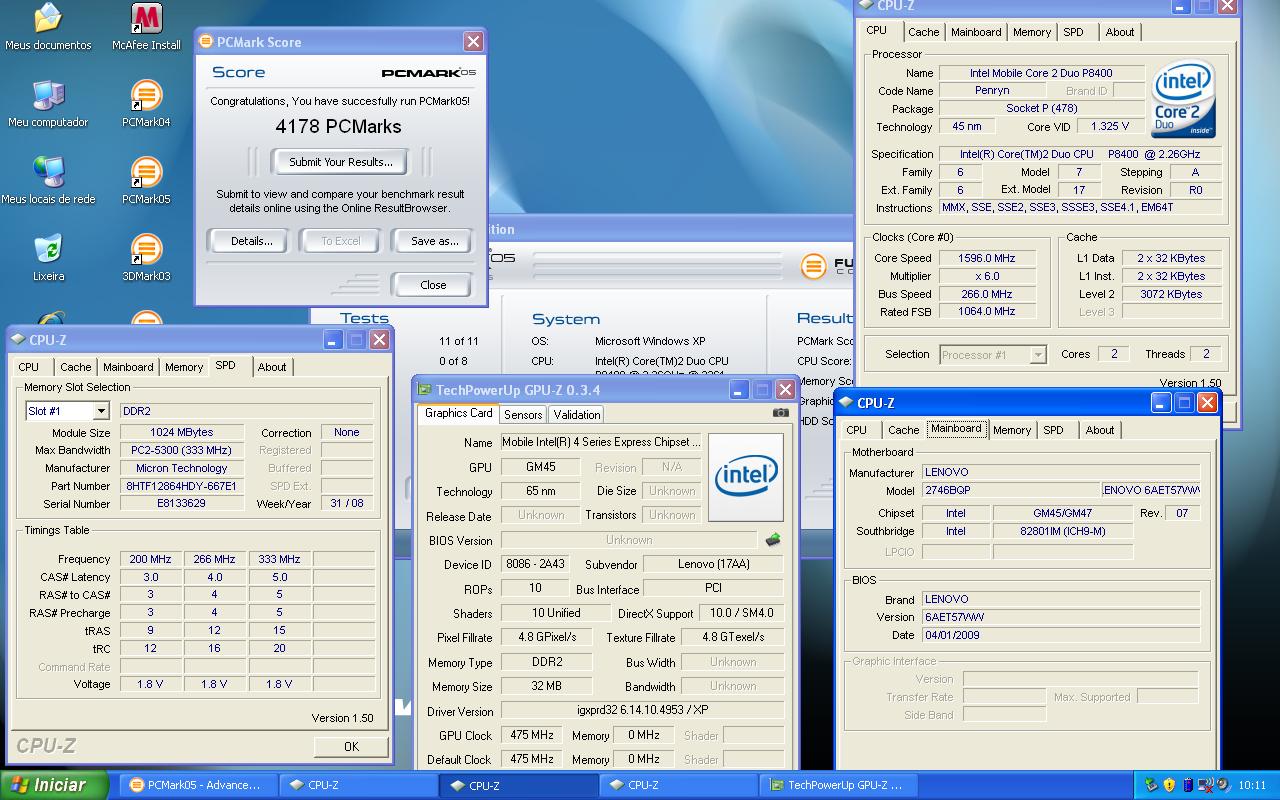
Task: Launch PCMark04 desktop shortcut
Action: [x=146, y=104]
